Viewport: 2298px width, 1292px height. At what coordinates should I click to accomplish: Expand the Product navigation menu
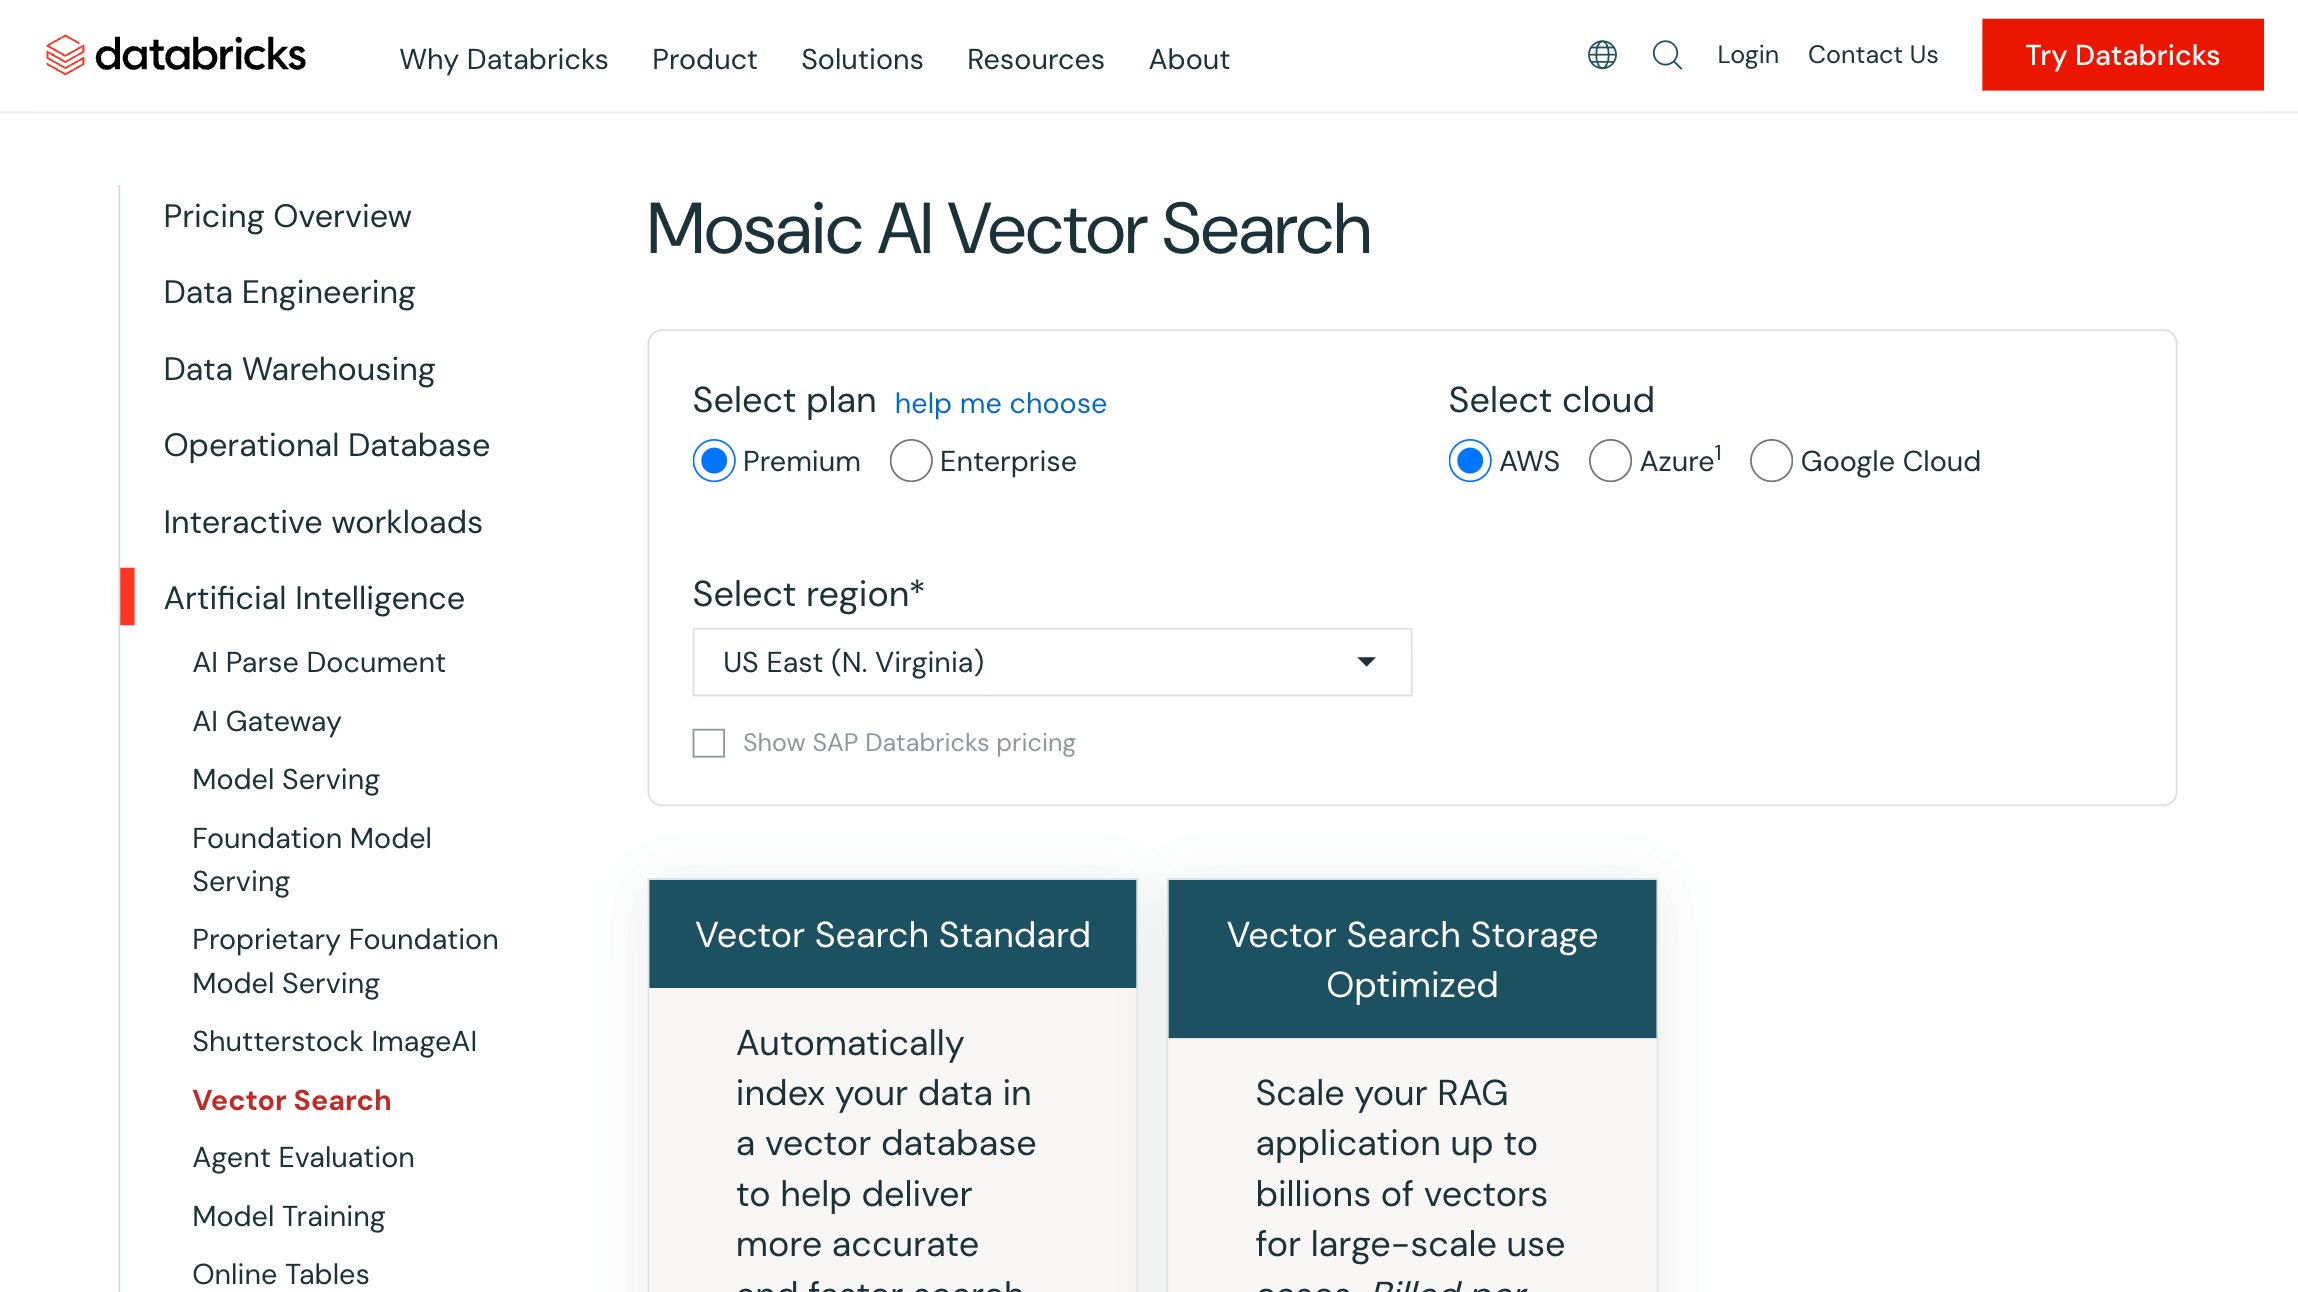point(704,59)
